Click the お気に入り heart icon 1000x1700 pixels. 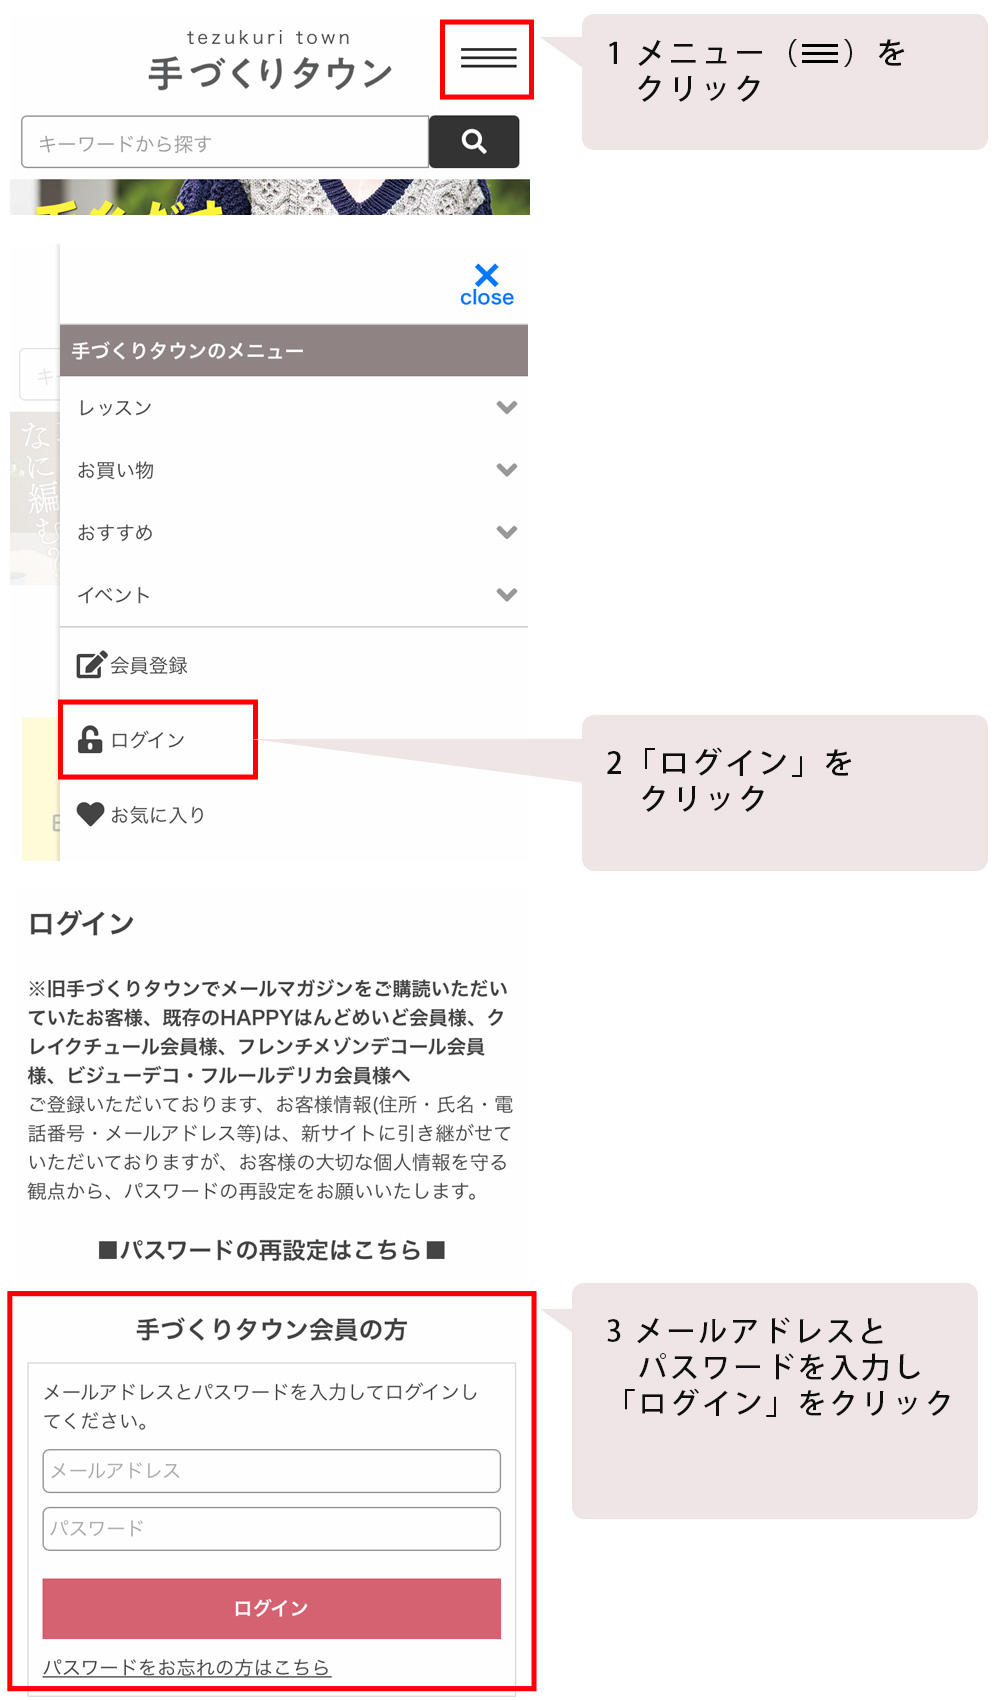pyautogui.click(x=91, y=814)
